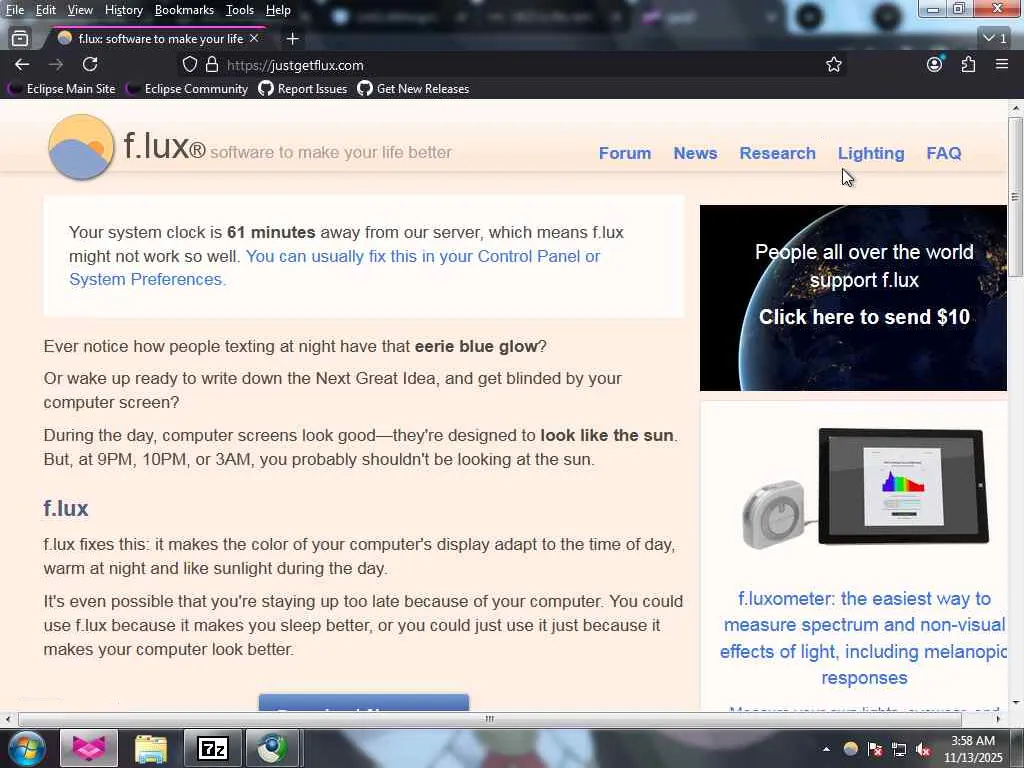This screenshot has height=768, width=1024.
Task: Open the Report Issues bookmark
Action: (x=303, y=89)
